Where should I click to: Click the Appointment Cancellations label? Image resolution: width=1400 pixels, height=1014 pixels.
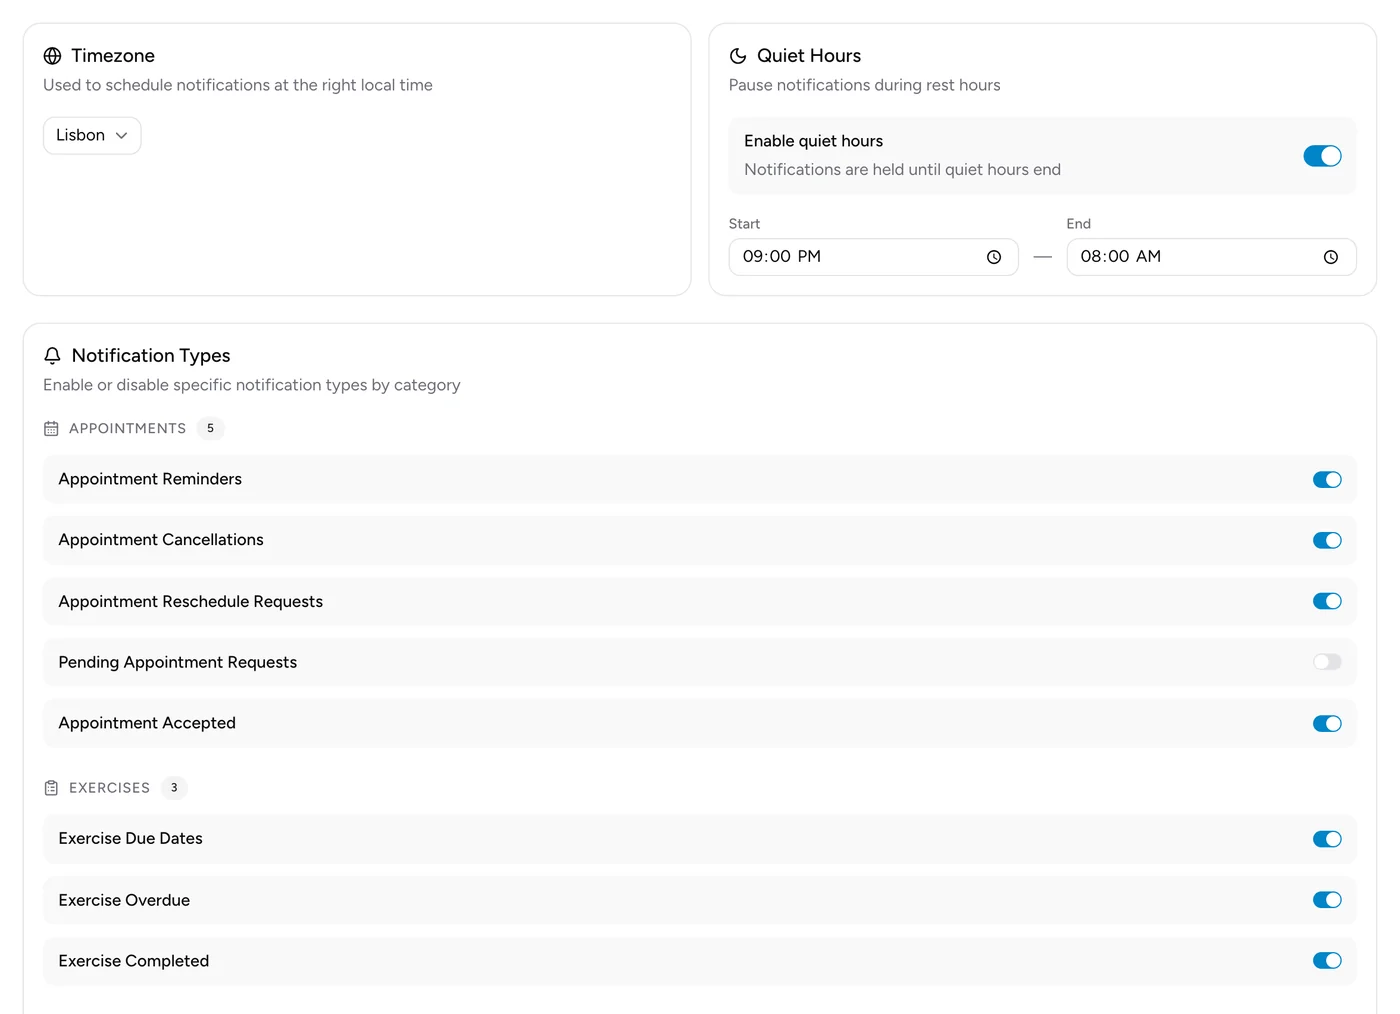[161, 540]
